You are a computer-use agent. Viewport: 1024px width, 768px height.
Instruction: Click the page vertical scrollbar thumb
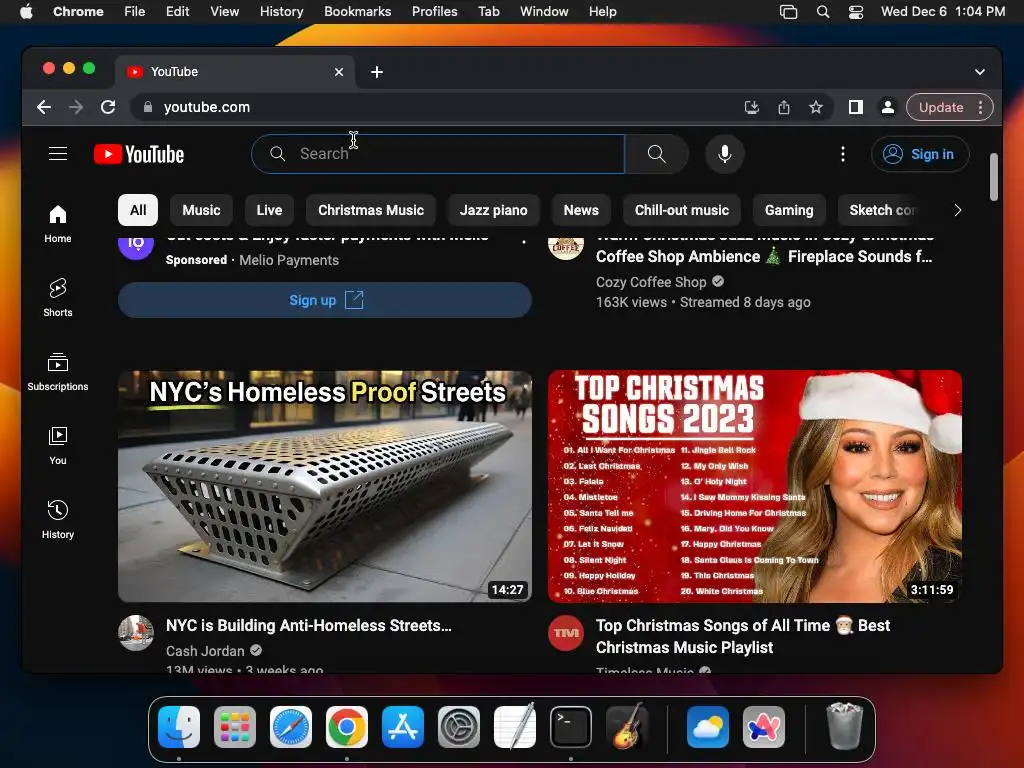pos(993,177)
